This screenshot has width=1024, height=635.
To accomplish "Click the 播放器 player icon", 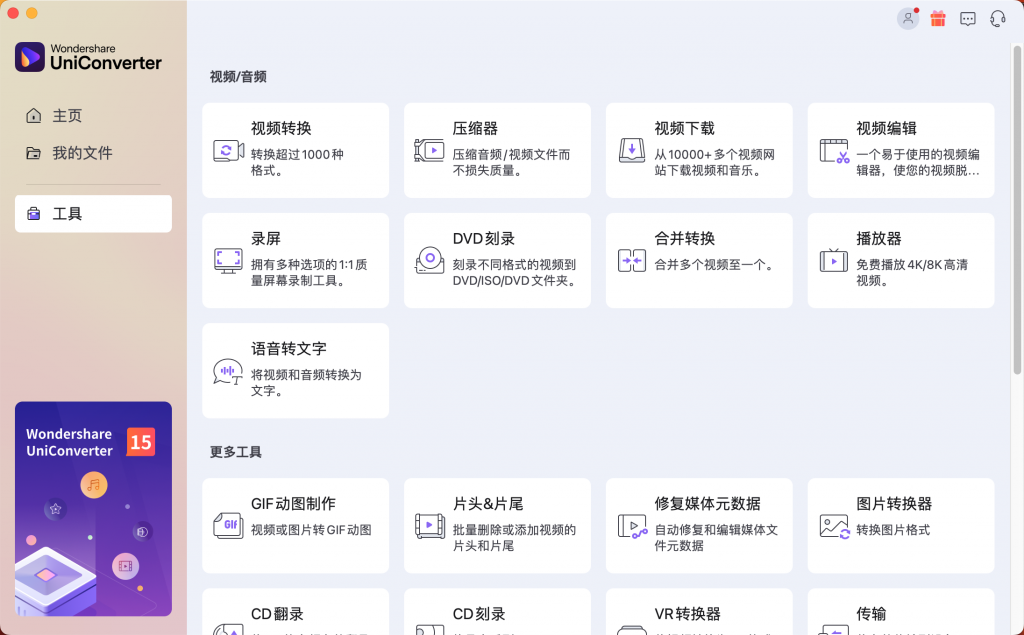I will click(834, 260).
